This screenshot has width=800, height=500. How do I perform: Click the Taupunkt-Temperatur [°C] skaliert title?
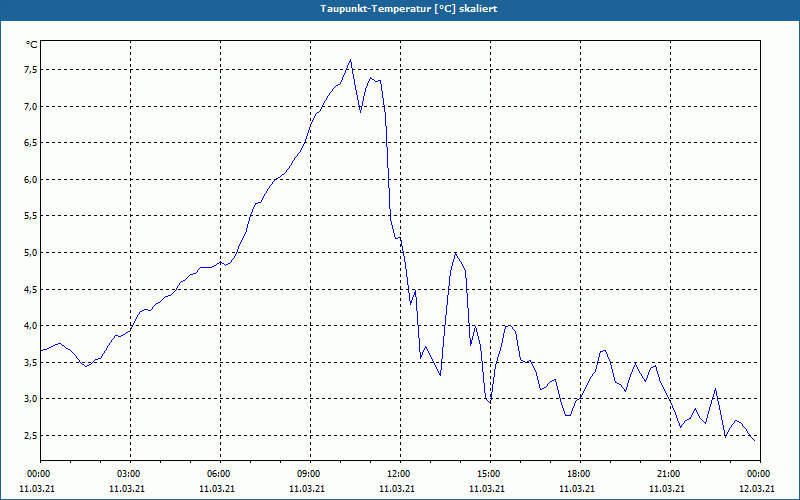click(409, 9)
